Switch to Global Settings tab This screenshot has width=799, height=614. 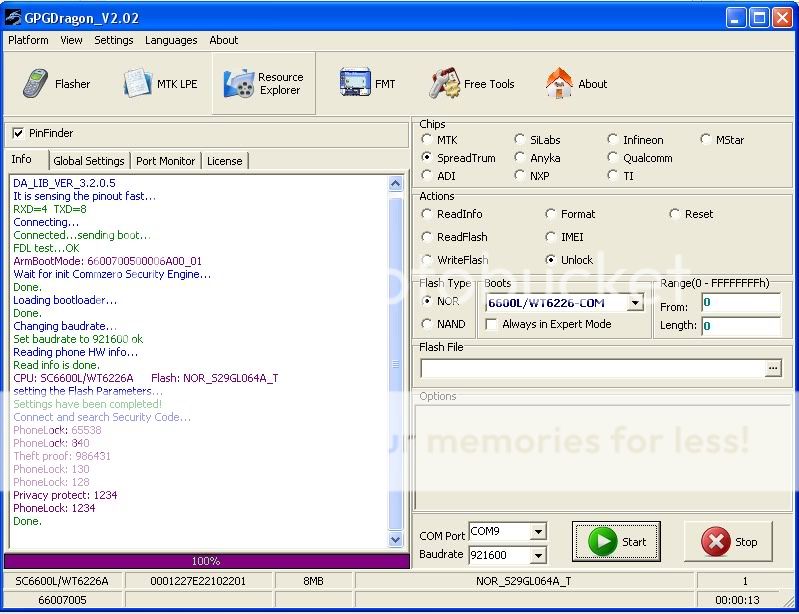89,161
